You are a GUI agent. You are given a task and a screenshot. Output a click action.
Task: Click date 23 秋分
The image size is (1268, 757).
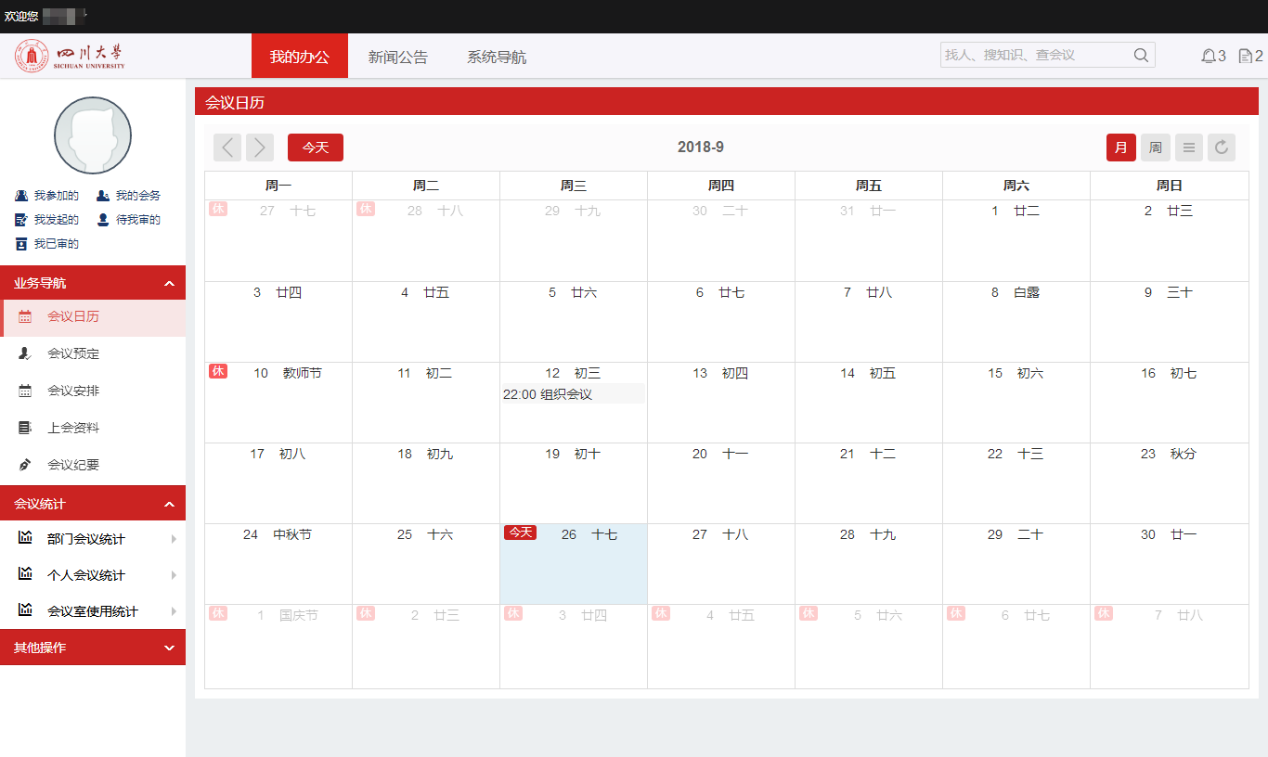click(1169, 454)
